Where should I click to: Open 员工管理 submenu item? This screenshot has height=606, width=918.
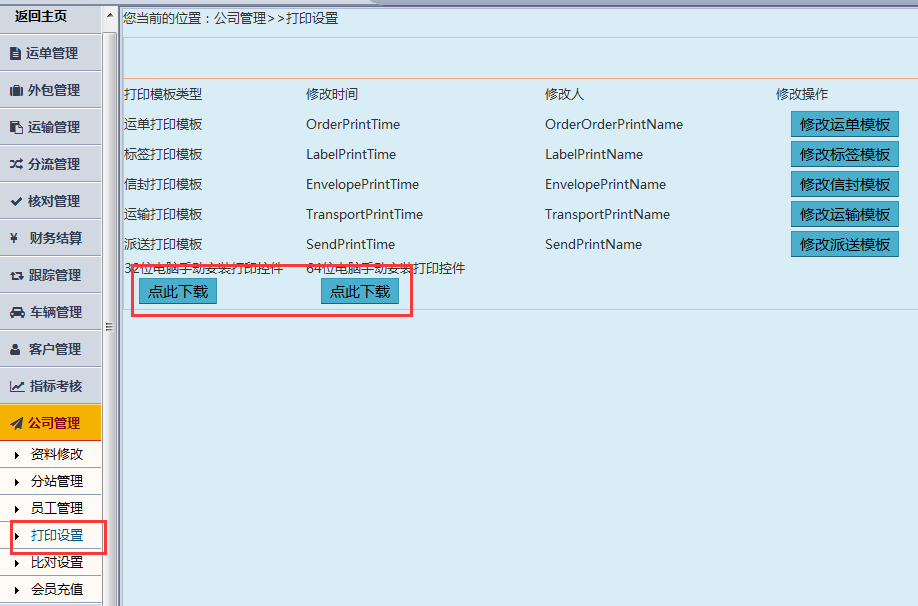click(56, 508)
